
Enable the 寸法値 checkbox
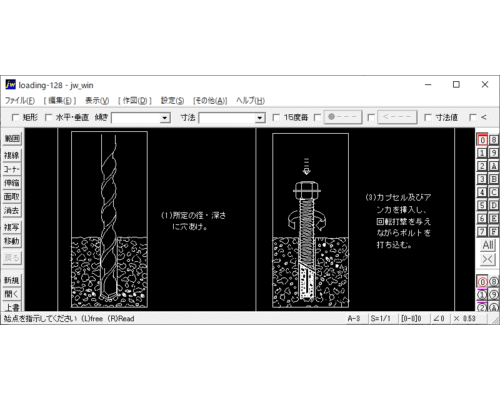pos(427,117)
